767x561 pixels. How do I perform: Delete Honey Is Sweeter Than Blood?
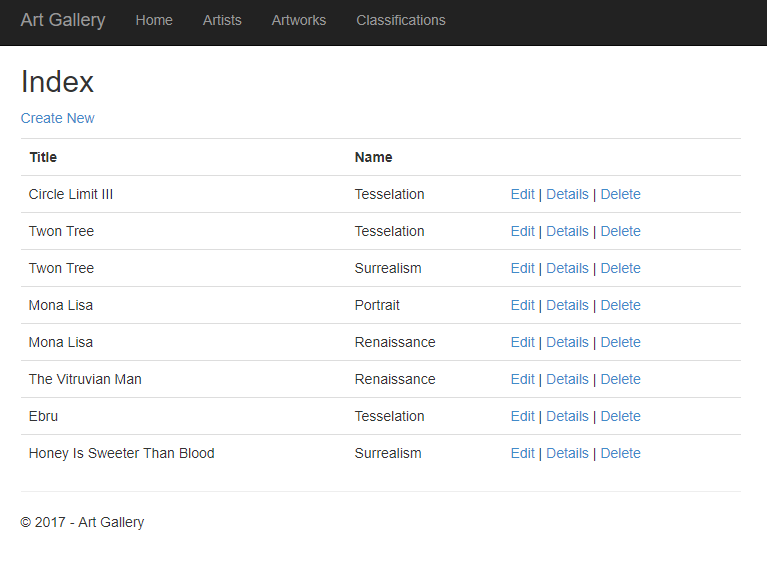pos(620,453)
